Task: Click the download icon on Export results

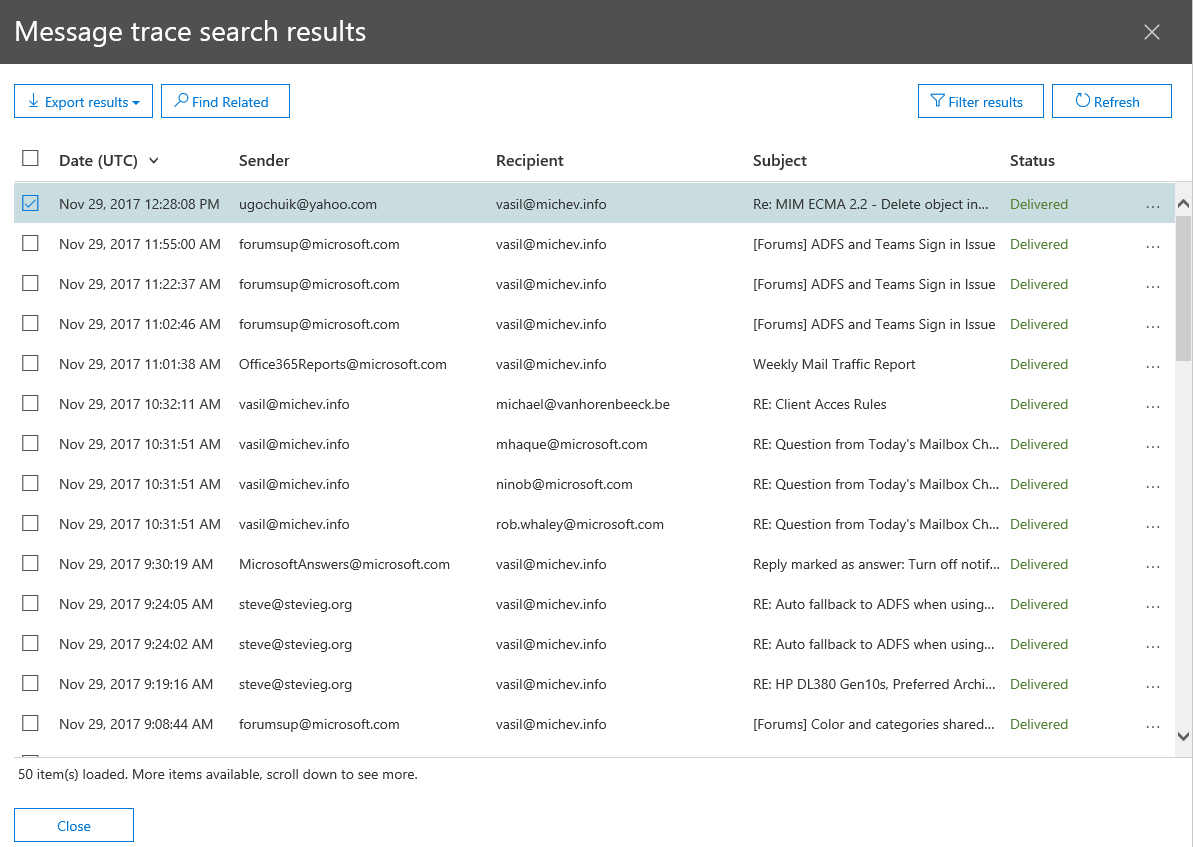Action: click(34, 101)
